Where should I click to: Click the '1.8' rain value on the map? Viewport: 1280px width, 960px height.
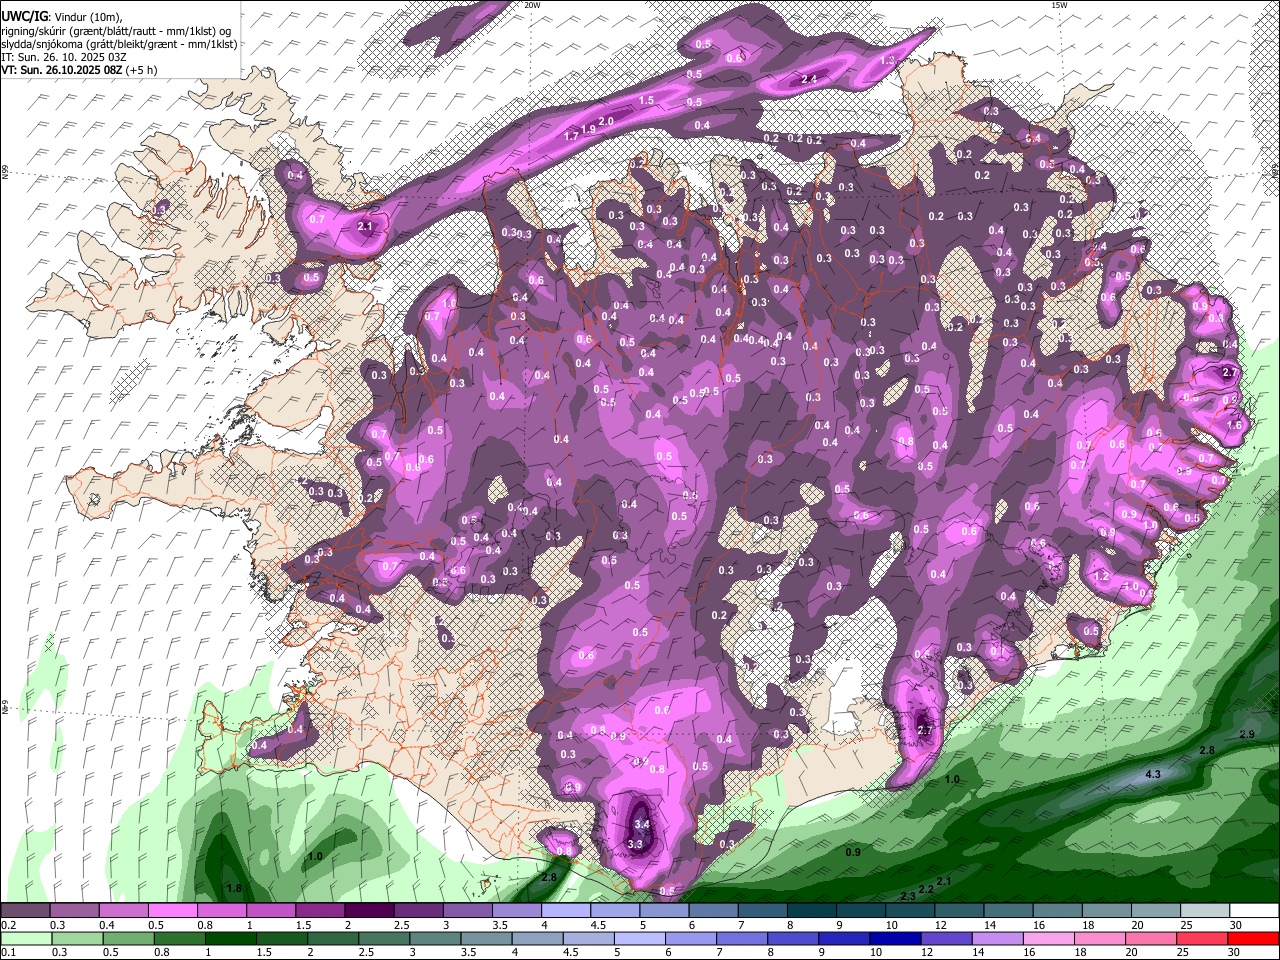point(234,888)
